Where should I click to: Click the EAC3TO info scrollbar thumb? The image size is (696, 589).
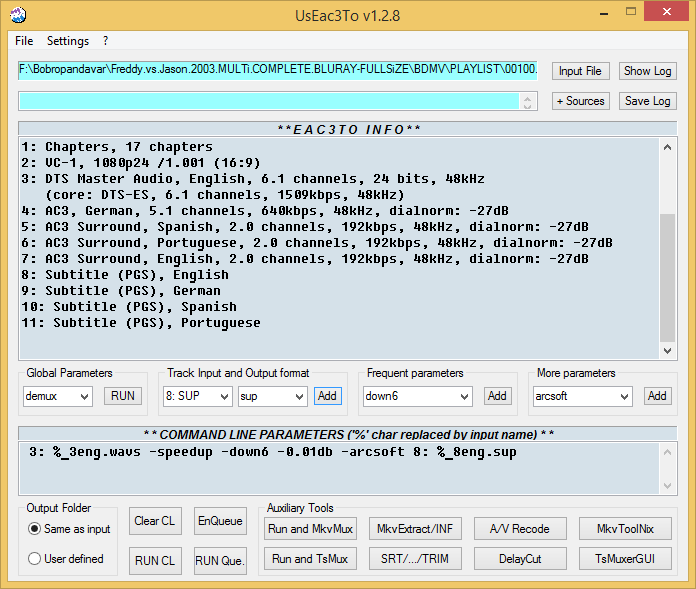tap(667, 278)
